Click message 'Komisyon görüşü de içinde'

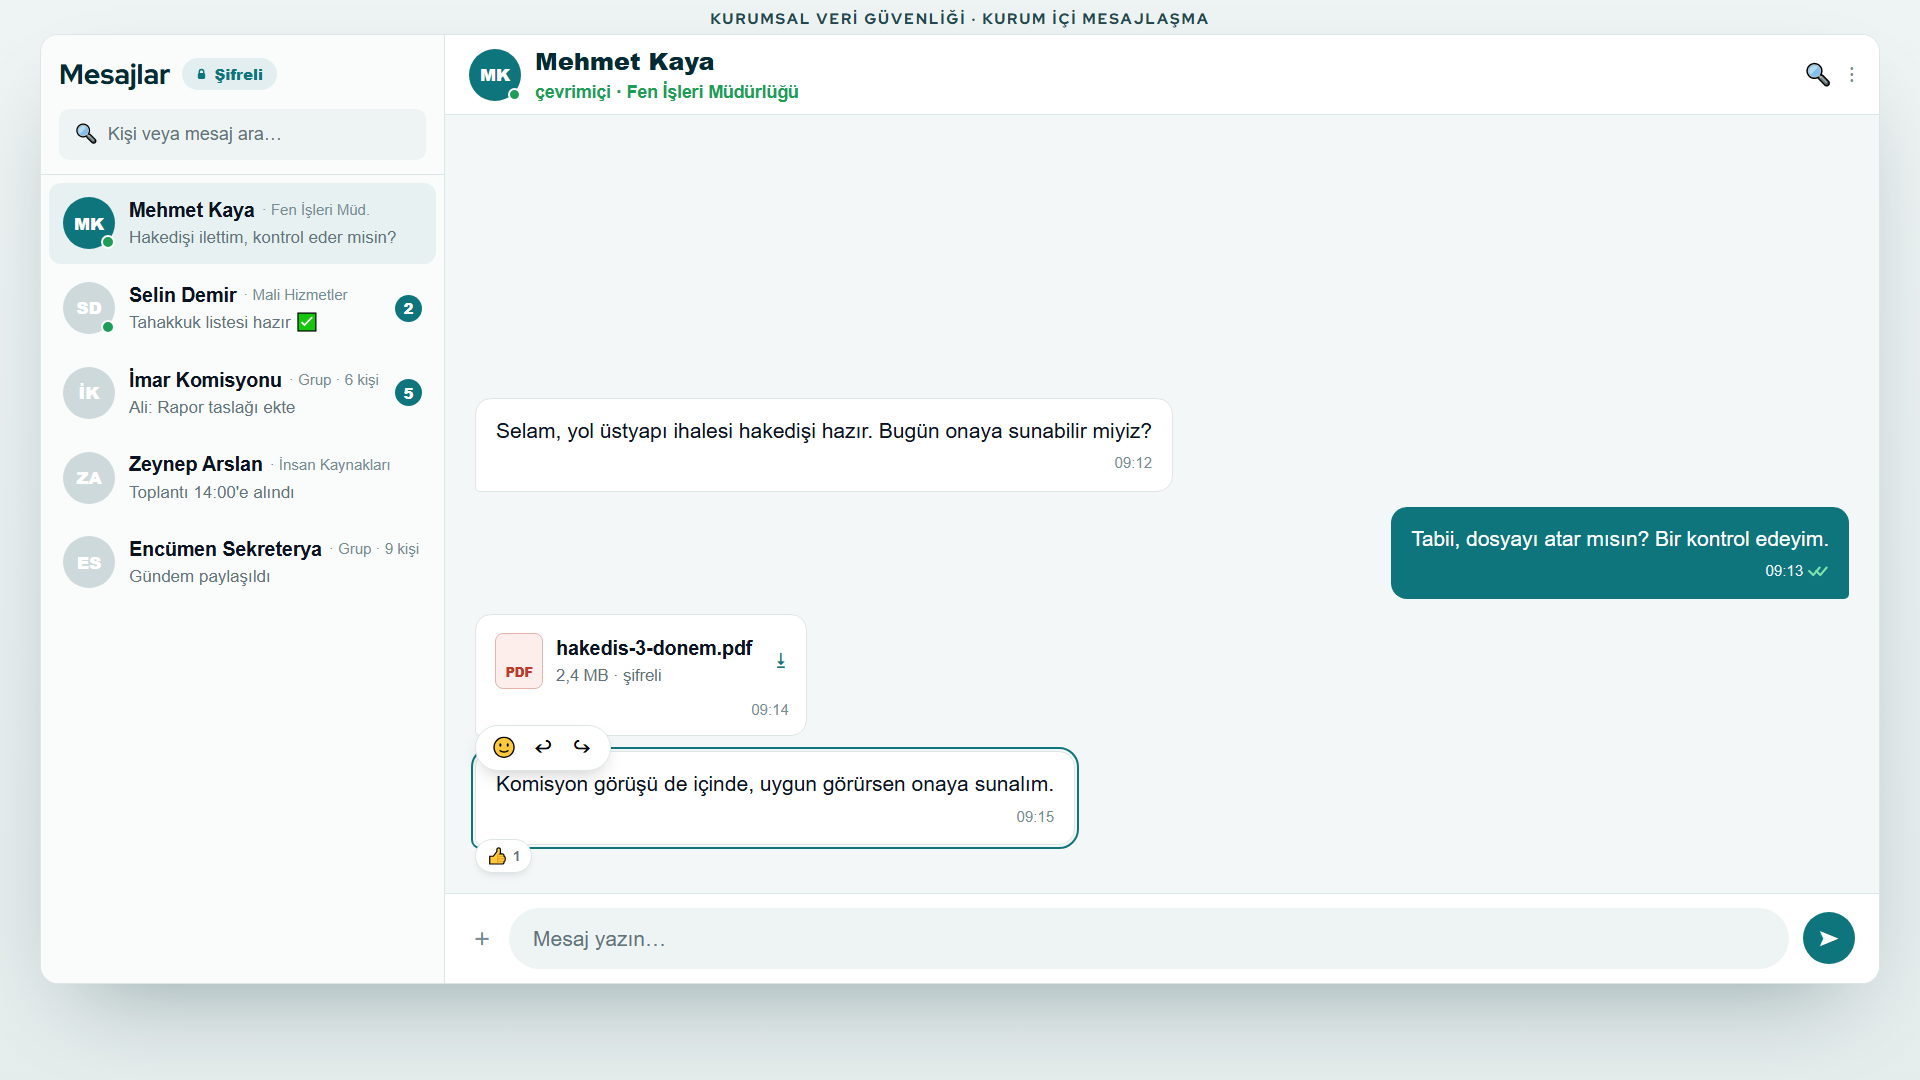tap(774, 798)
